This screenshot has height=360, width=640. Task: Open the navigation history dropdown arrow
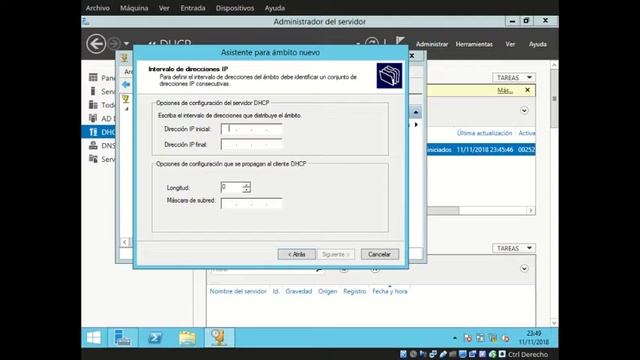(x=127, y=44)
